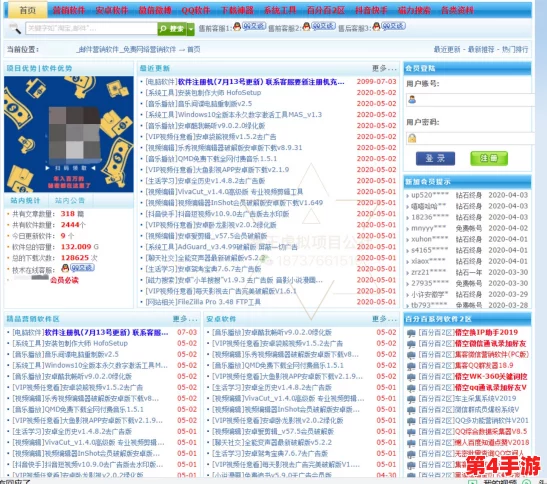Click the green 注册 register button

coord(489,158)
